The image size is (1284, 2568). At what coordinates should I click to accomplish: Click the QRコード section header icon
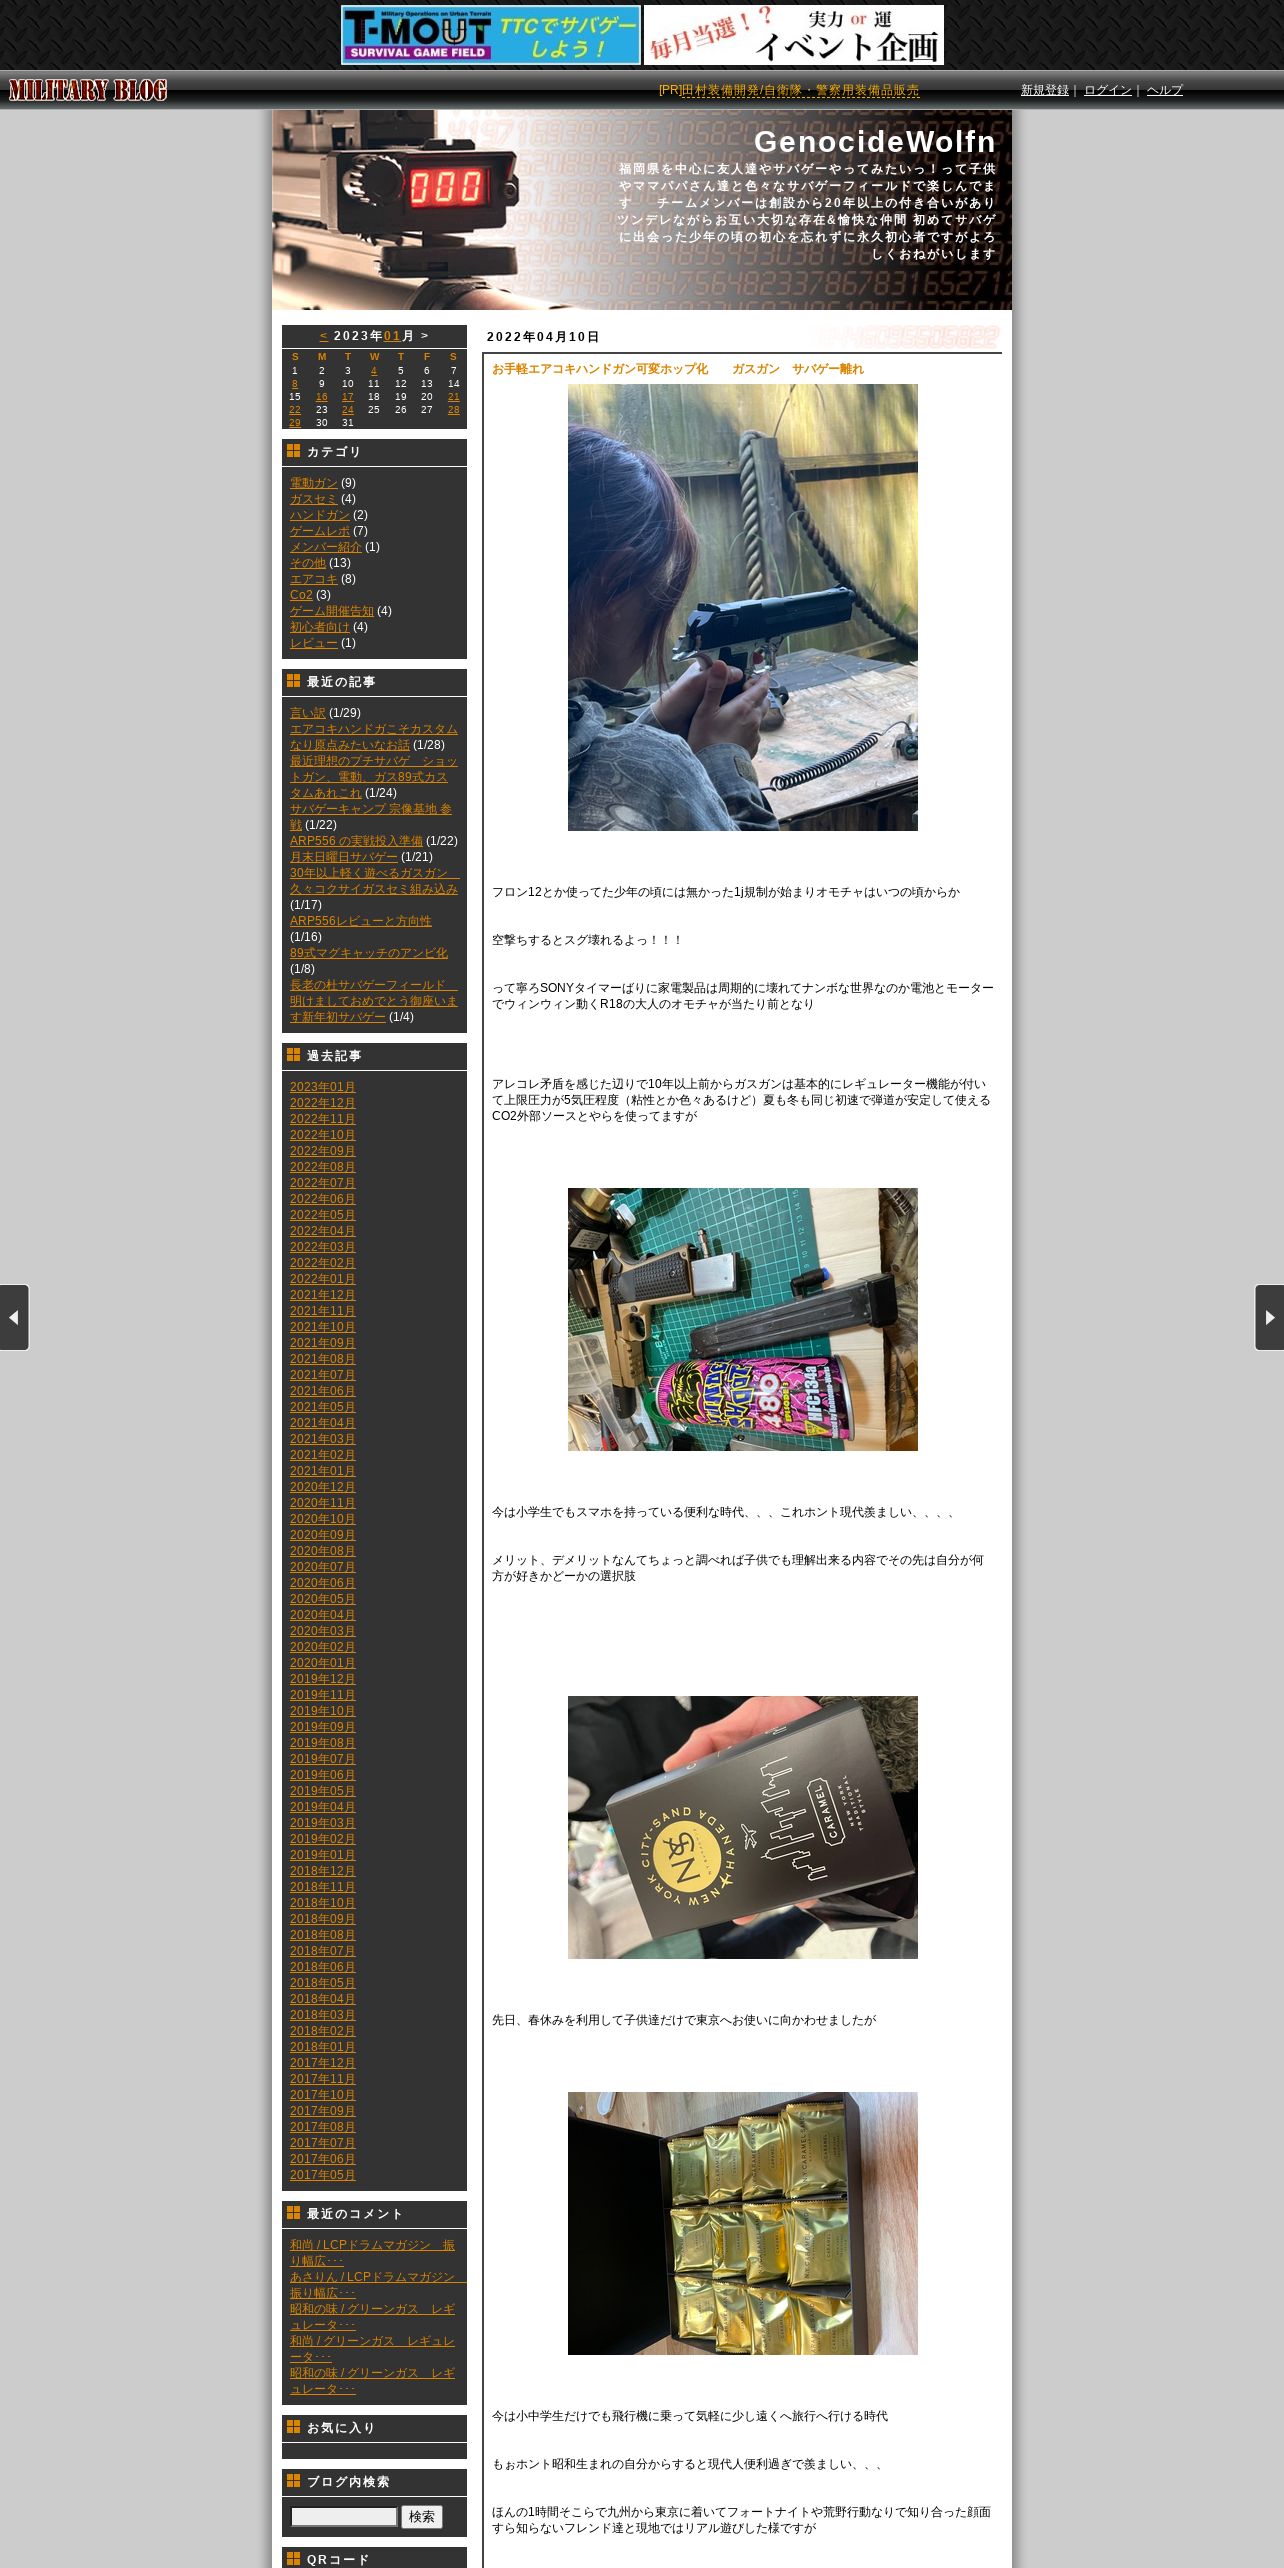pyautogui.click(x=293, y=2559)
